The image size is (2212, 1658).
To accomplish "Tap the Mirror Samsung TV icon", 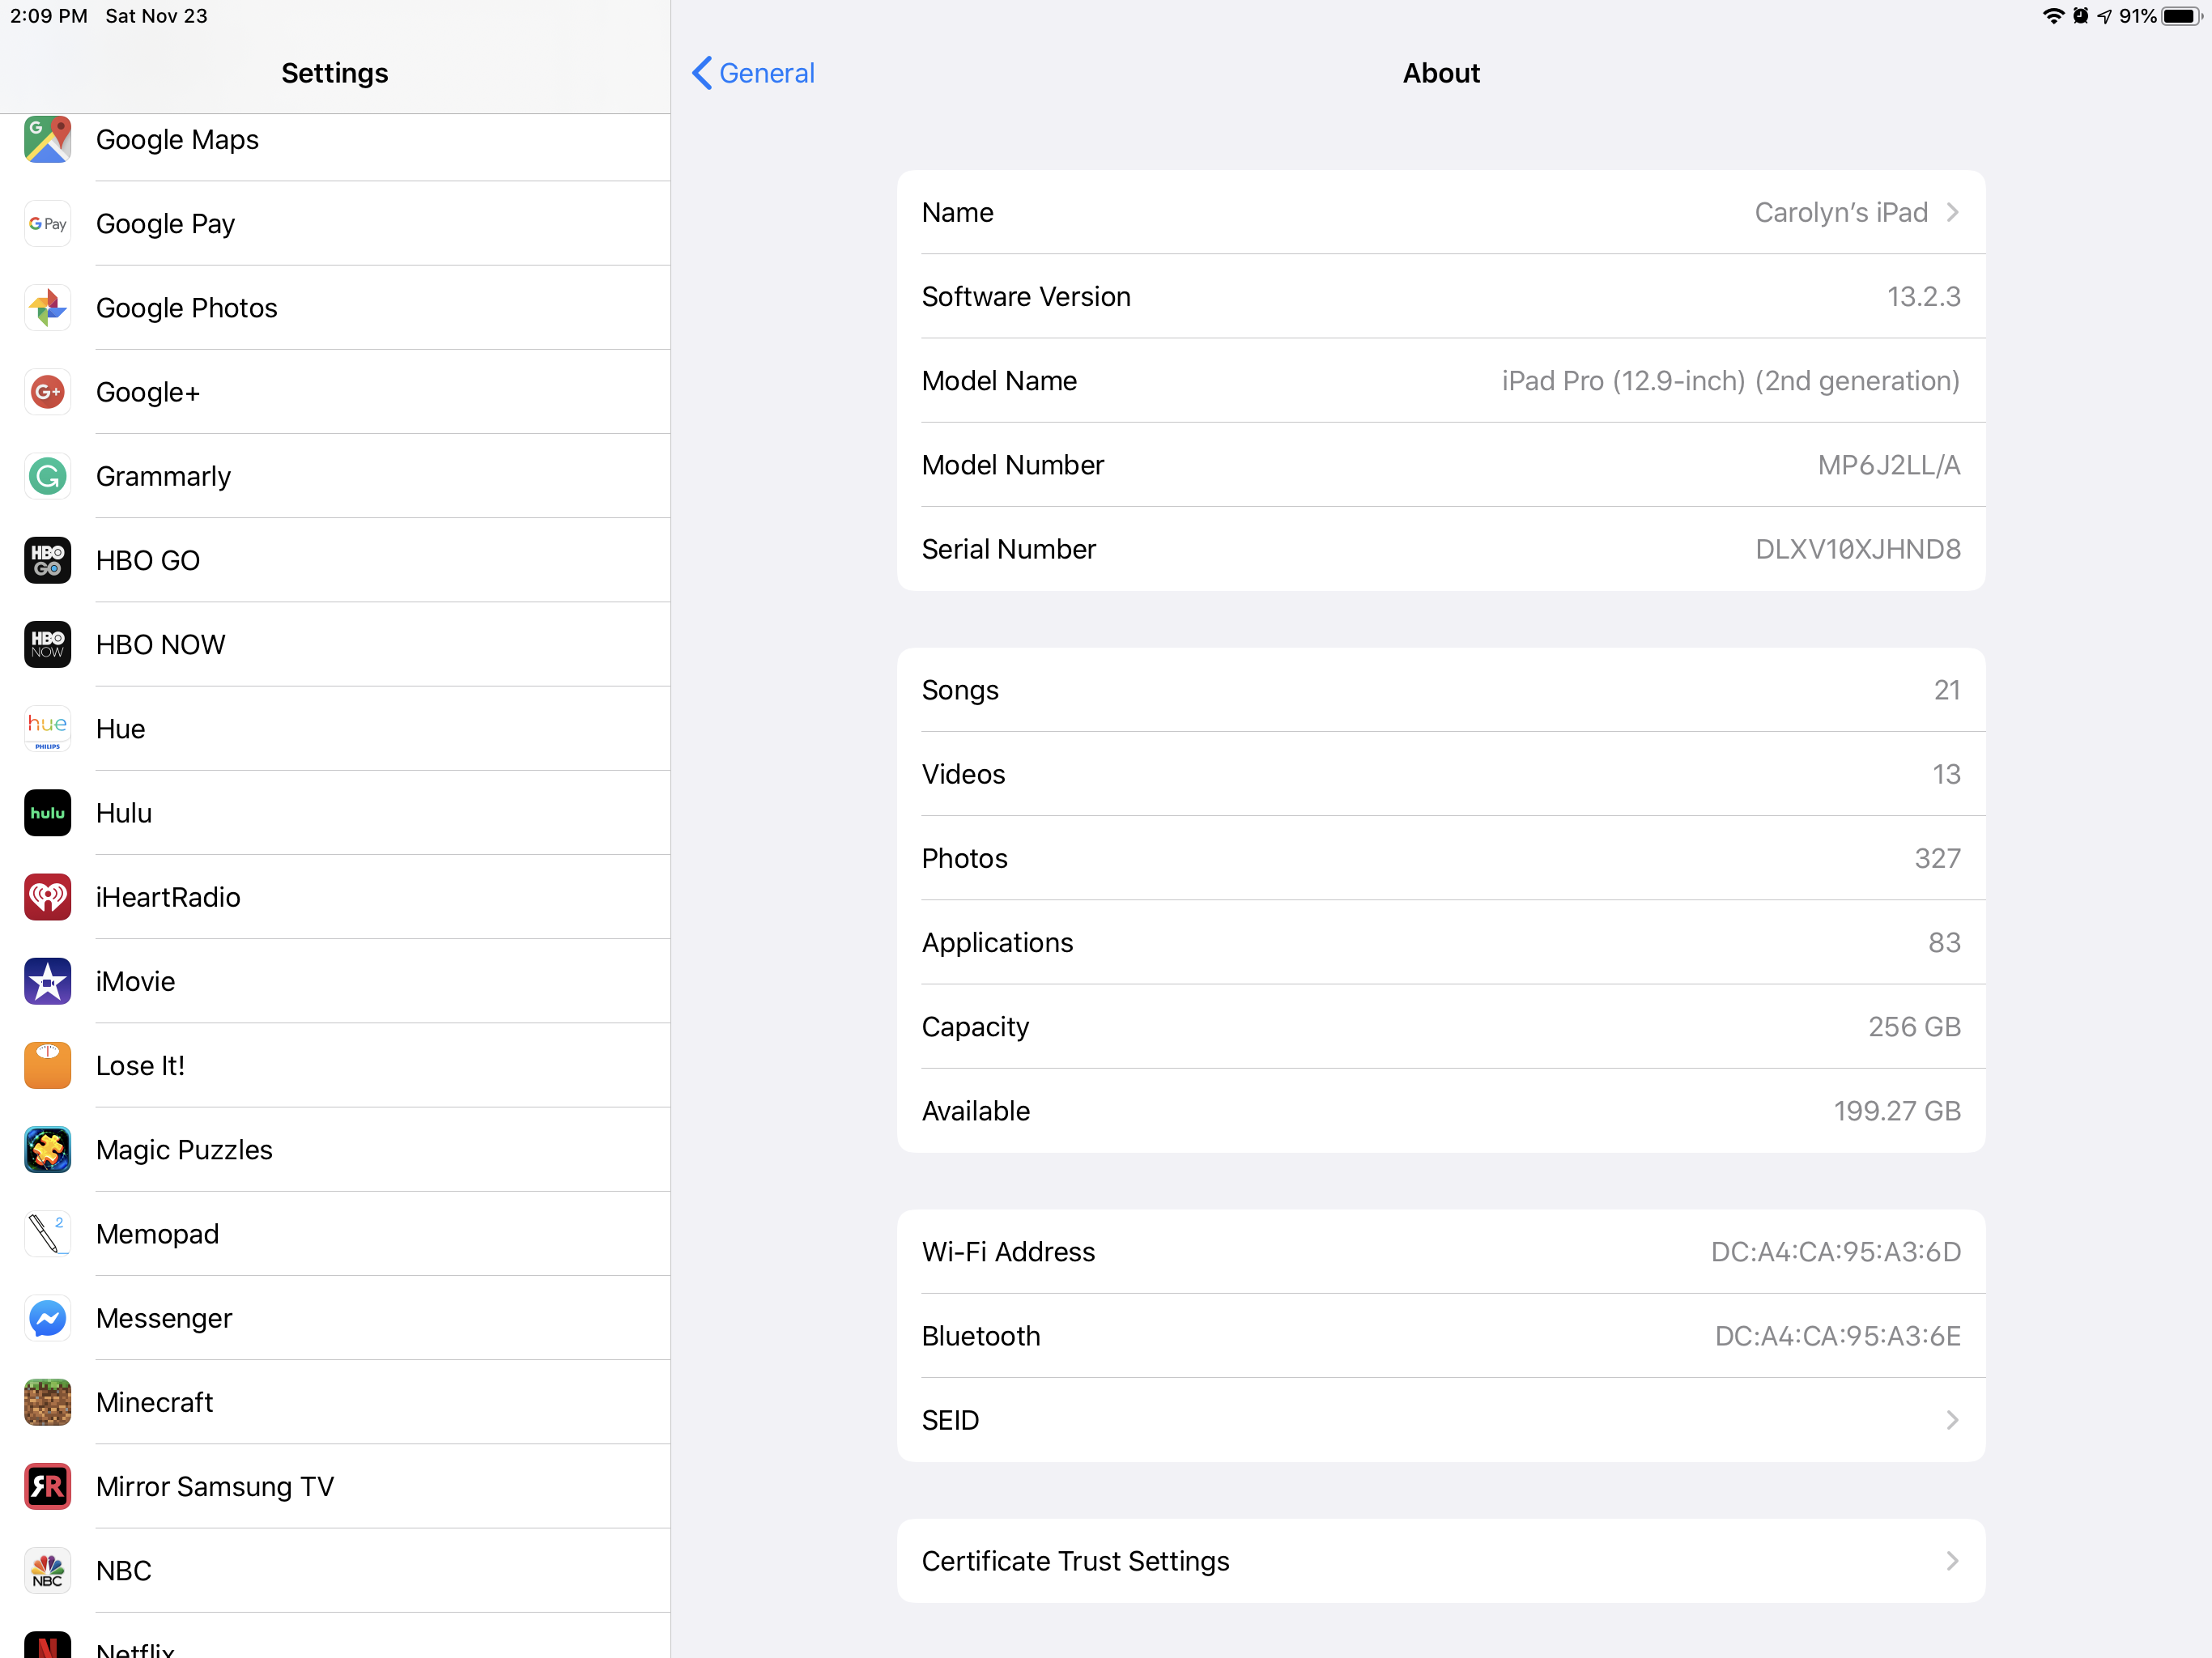I will click(x=47, y=1486).
